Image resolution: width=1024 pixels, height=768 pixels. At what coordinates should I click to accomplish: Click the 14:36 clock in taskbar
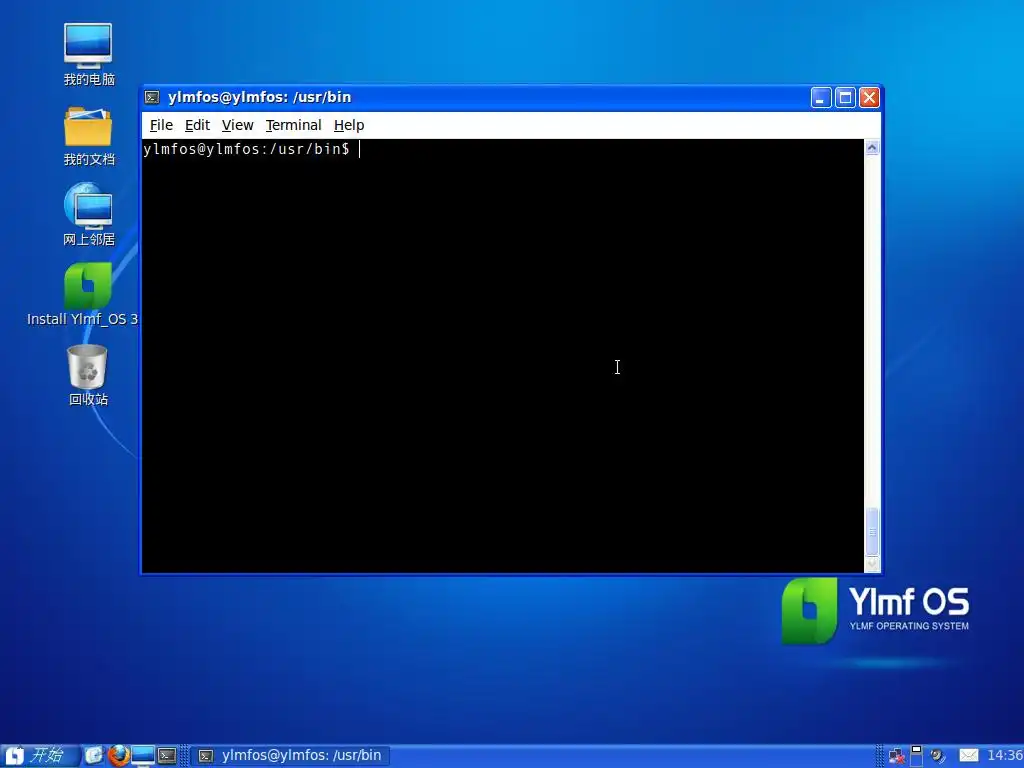(1005, 756)
